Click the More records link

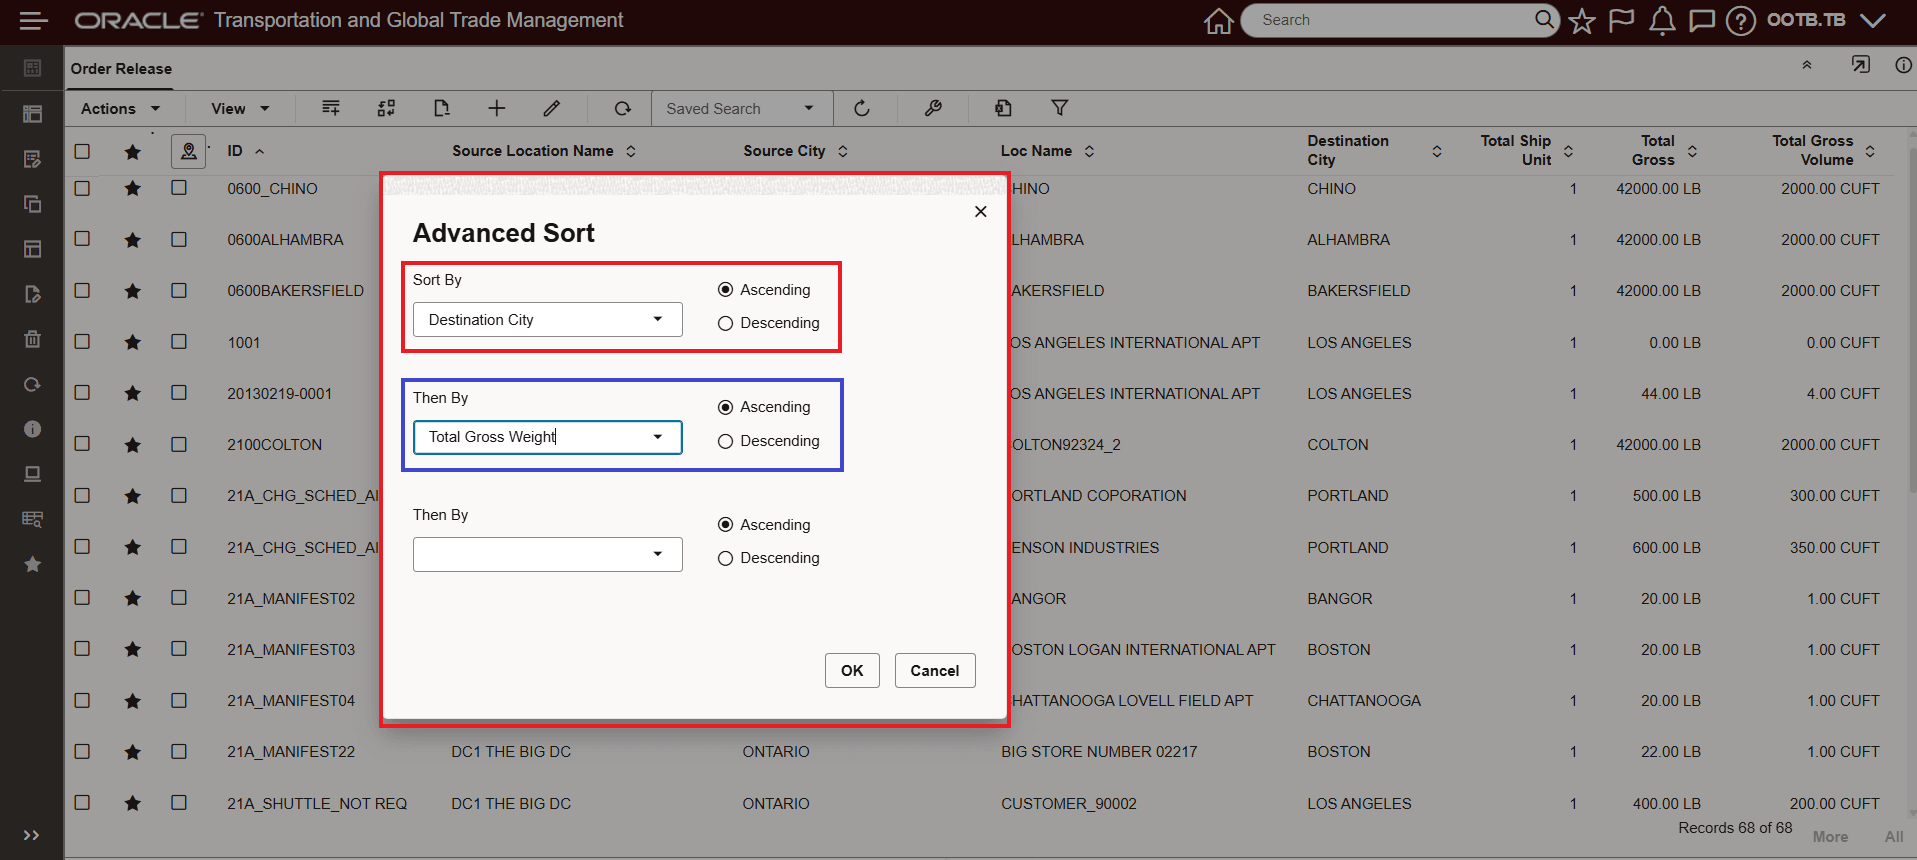point(1830,837)
